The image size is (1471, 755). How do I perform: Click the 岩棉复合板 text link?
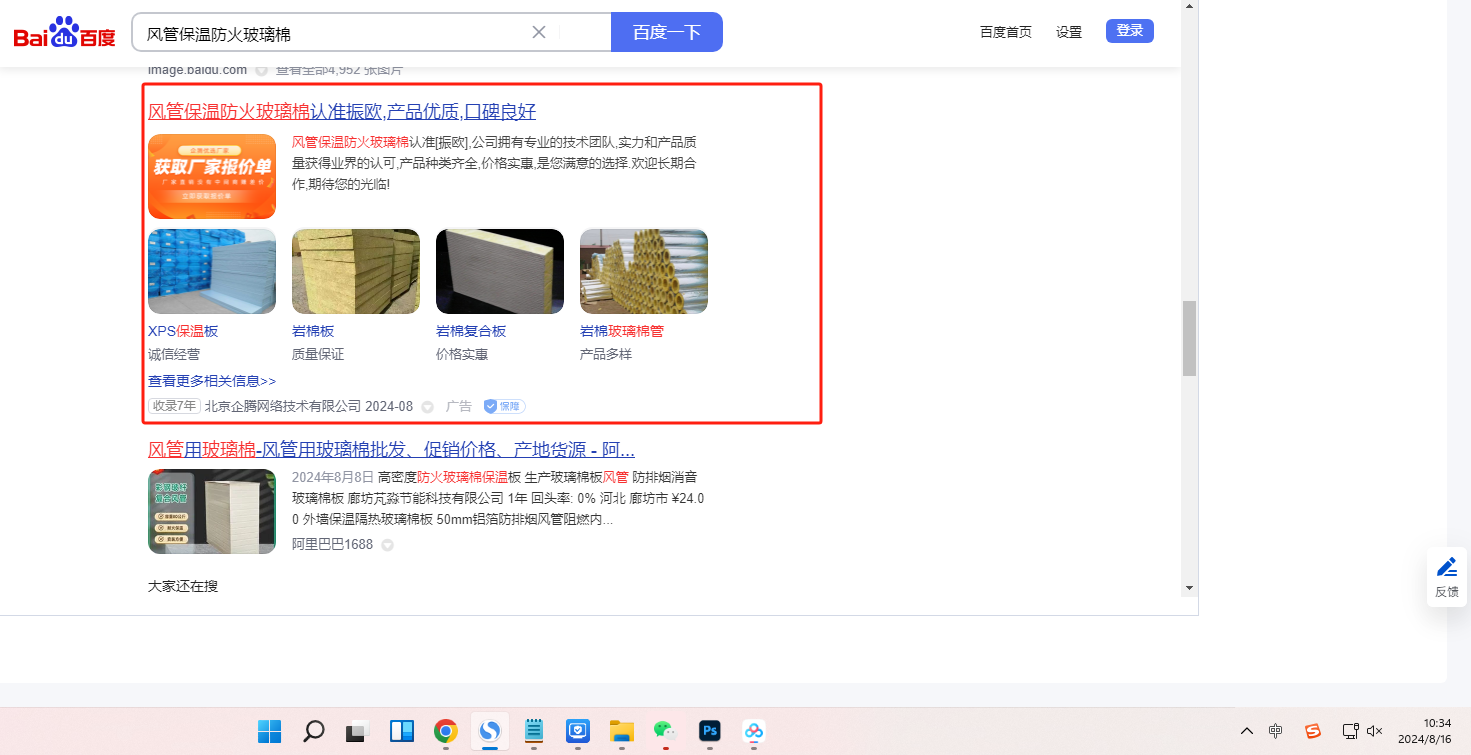tap(471, 331)
